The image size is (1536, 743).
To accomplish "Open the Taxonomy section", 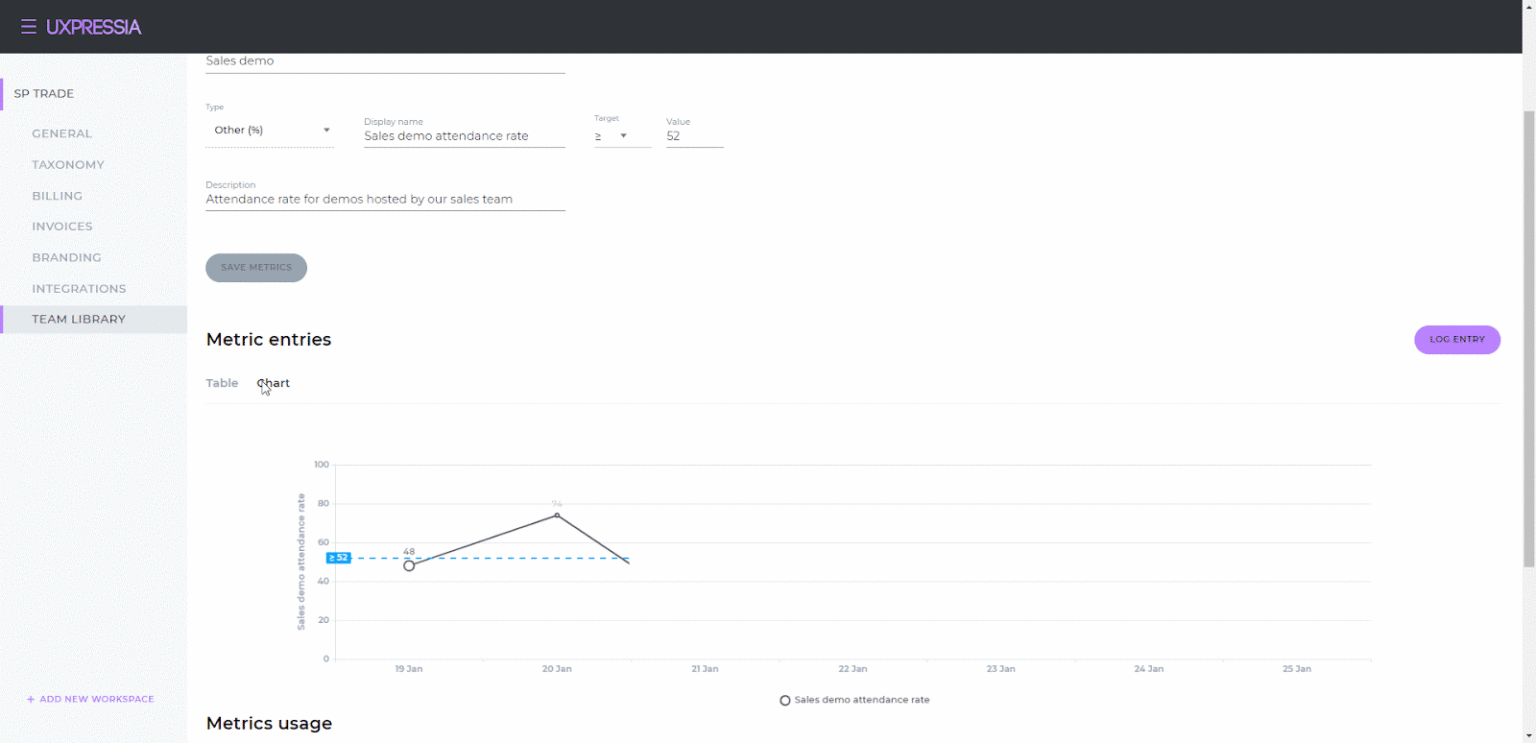I will tap(68, 165).
